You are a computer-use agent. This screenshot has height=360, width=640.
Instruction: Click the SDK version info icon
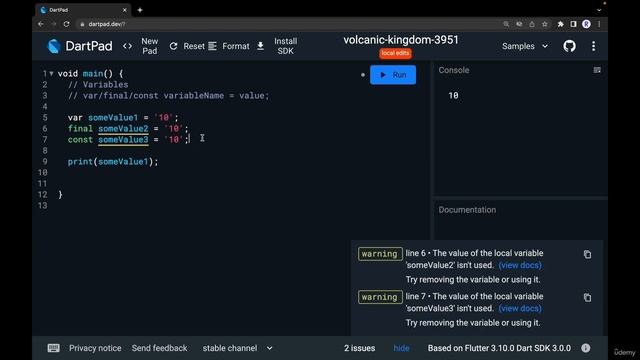pyautogui.click(x=586, y=348)
